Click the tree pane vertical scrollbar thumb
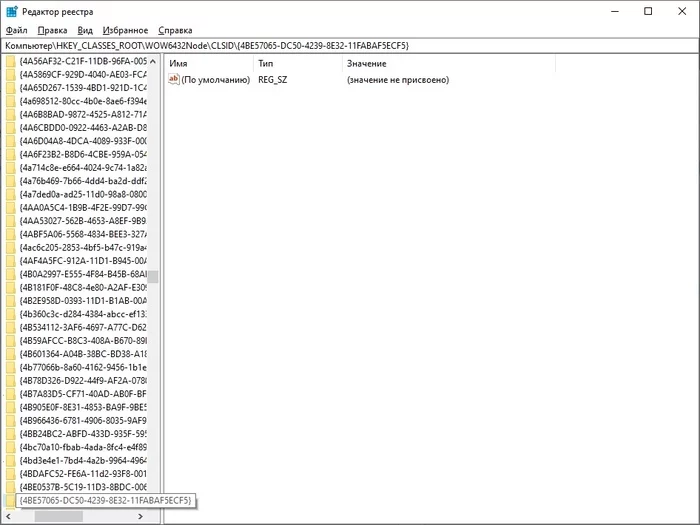Image resolution: width=700 pixels, height=525 pixels. [x=154, y=277]
